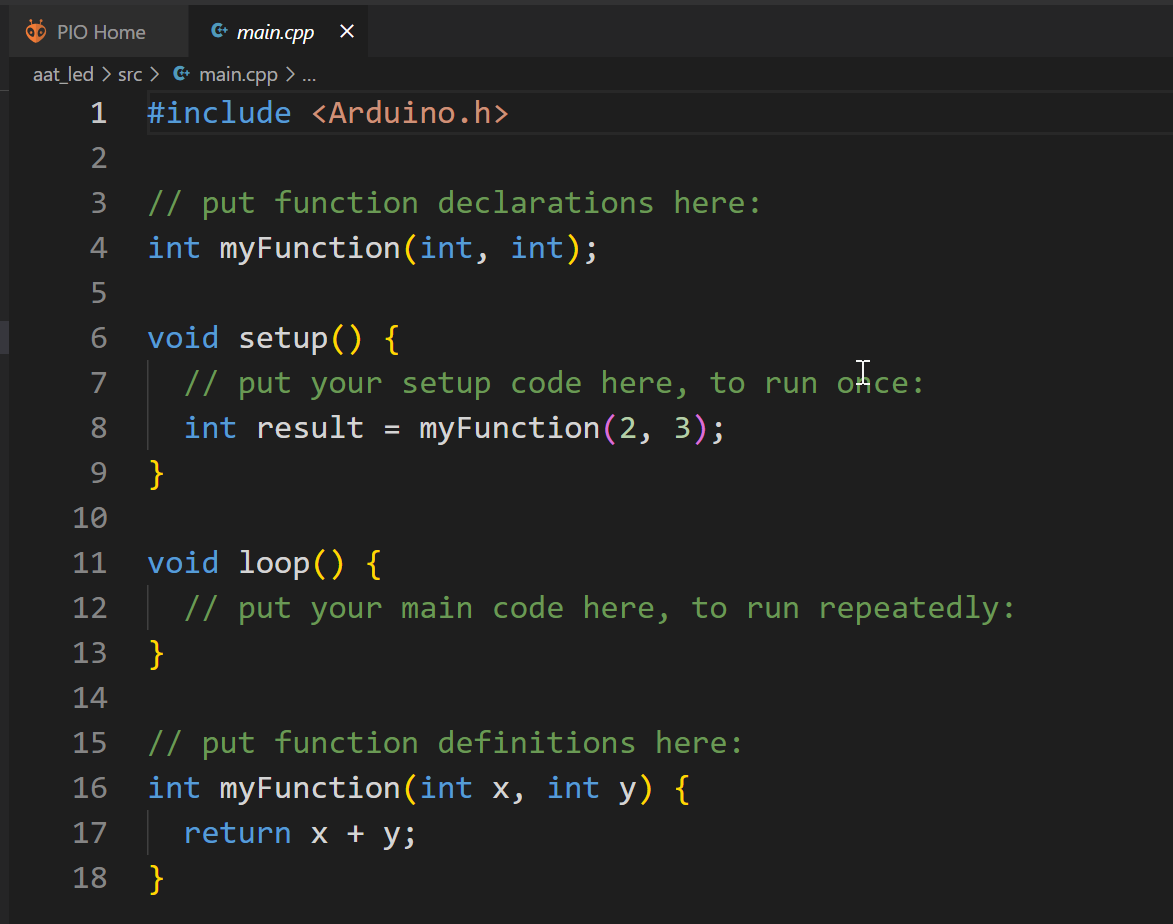Open the main.cpp breadcrumb entry

click(x=238, y=74)
